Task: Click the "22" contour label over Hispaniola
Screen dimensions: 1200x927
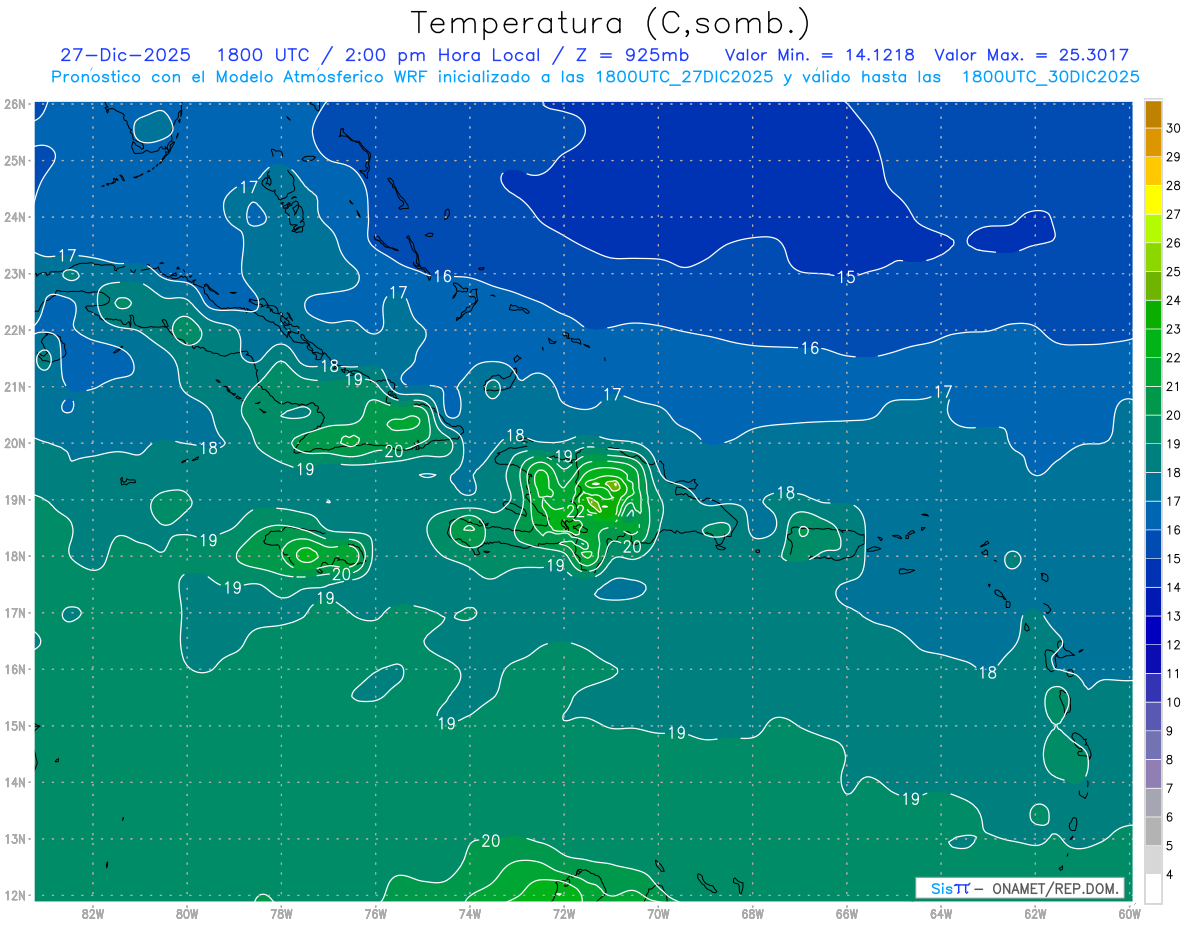Action: tap(576, 511)
